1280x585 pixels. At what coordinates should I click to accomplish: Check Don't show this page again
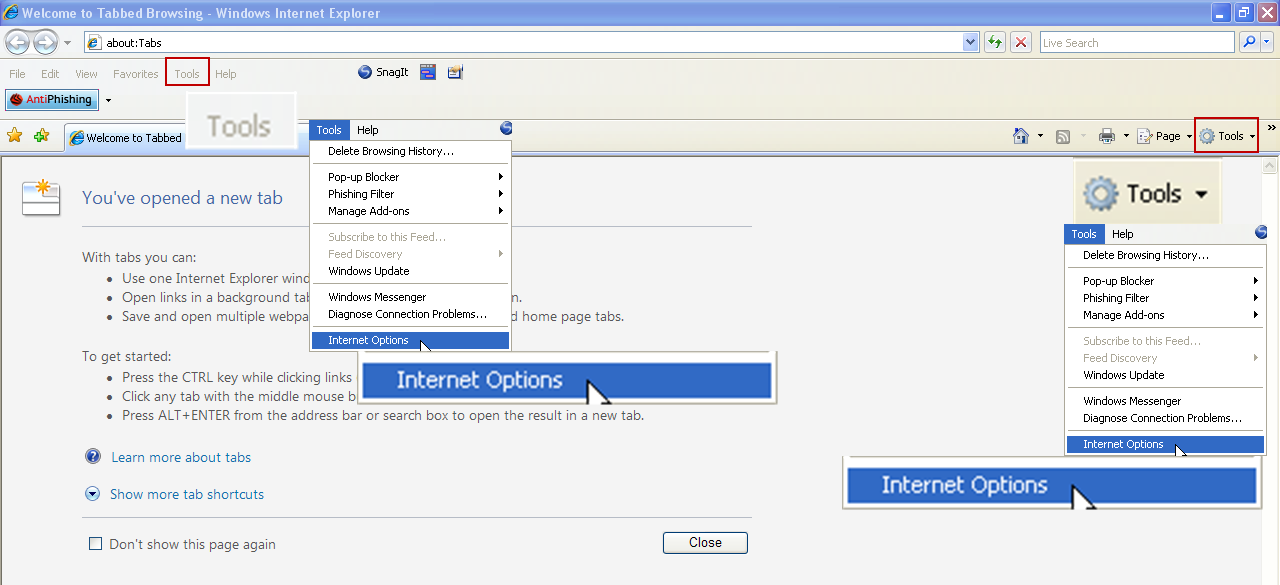click(96, 544)
